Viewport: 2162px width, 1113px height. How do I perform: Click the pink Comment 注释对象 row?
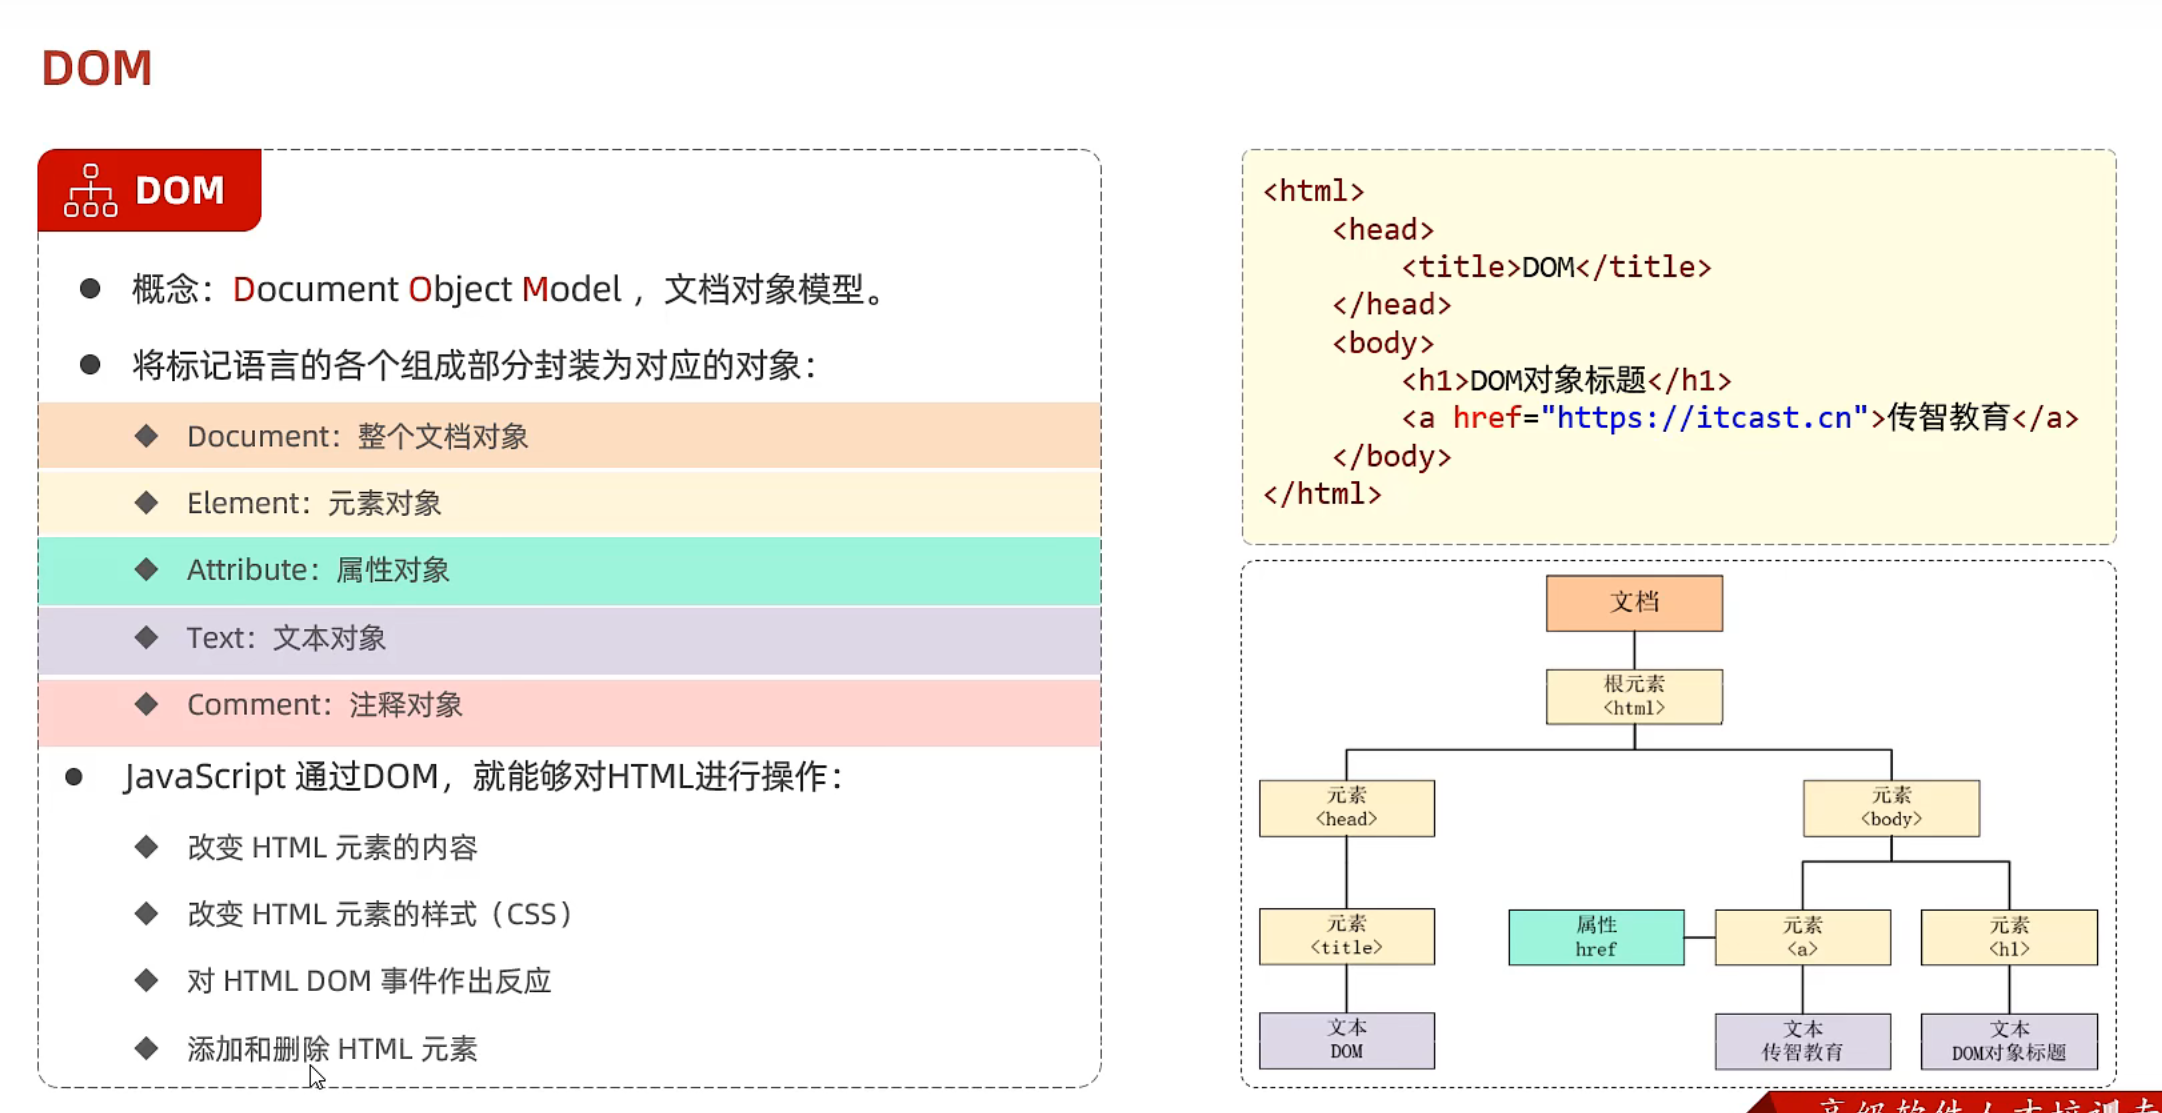coord(568,706)
